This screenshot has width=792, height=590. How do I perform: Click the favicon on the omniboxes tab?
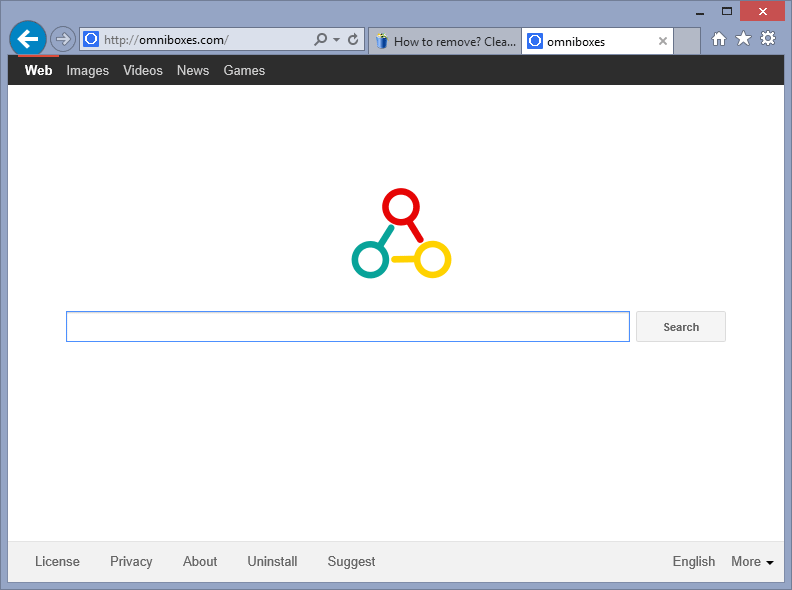[x=535, y=41]
